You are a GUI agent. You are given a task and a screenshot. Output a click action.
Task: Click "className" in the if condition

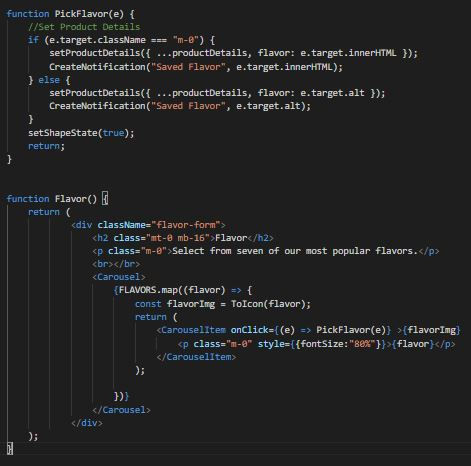click(x=122, y=40)
